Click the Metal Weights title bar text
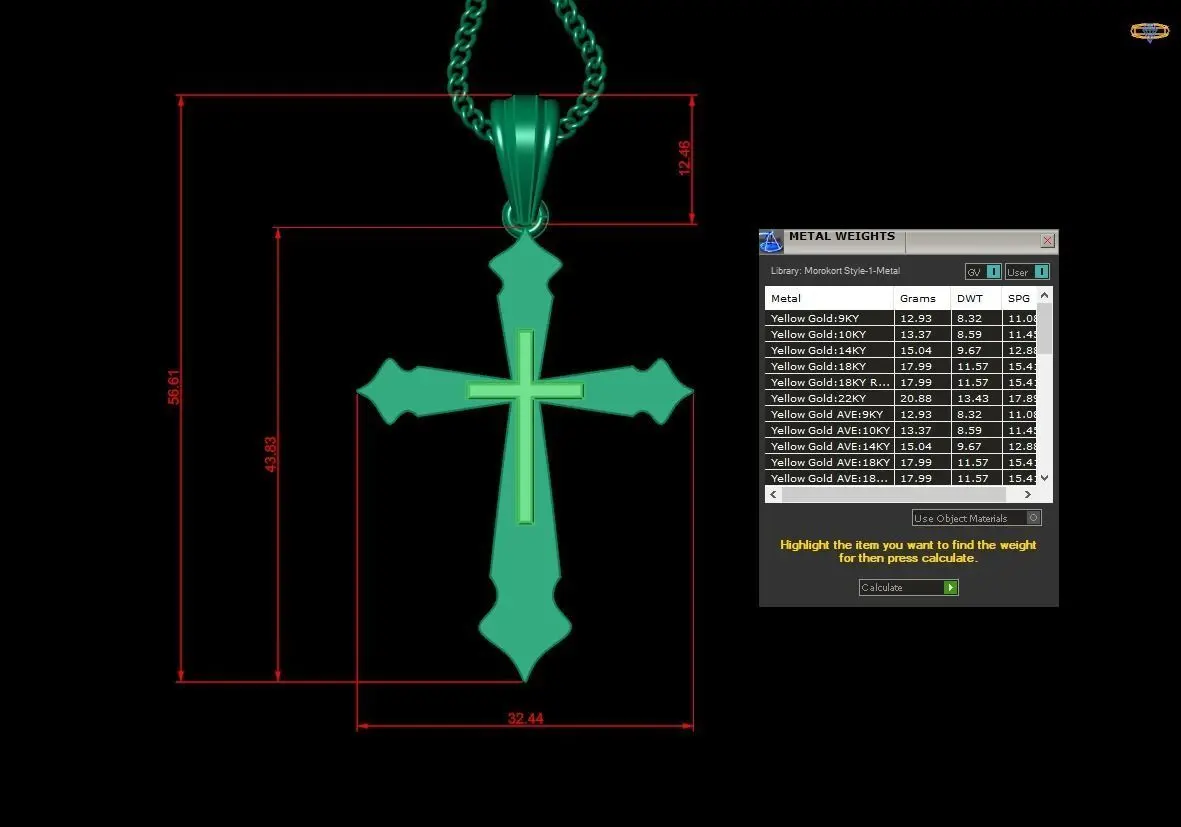This screenshot has width=1181, height=827. coord(842,237)
